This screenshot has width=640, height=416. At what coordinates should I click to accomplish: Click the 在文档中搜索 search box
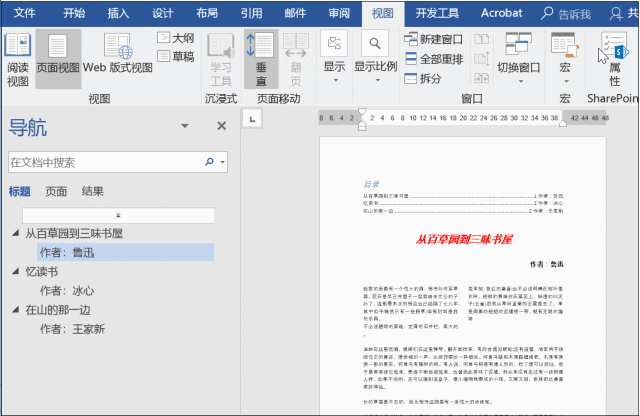click(x=100, y=161)
